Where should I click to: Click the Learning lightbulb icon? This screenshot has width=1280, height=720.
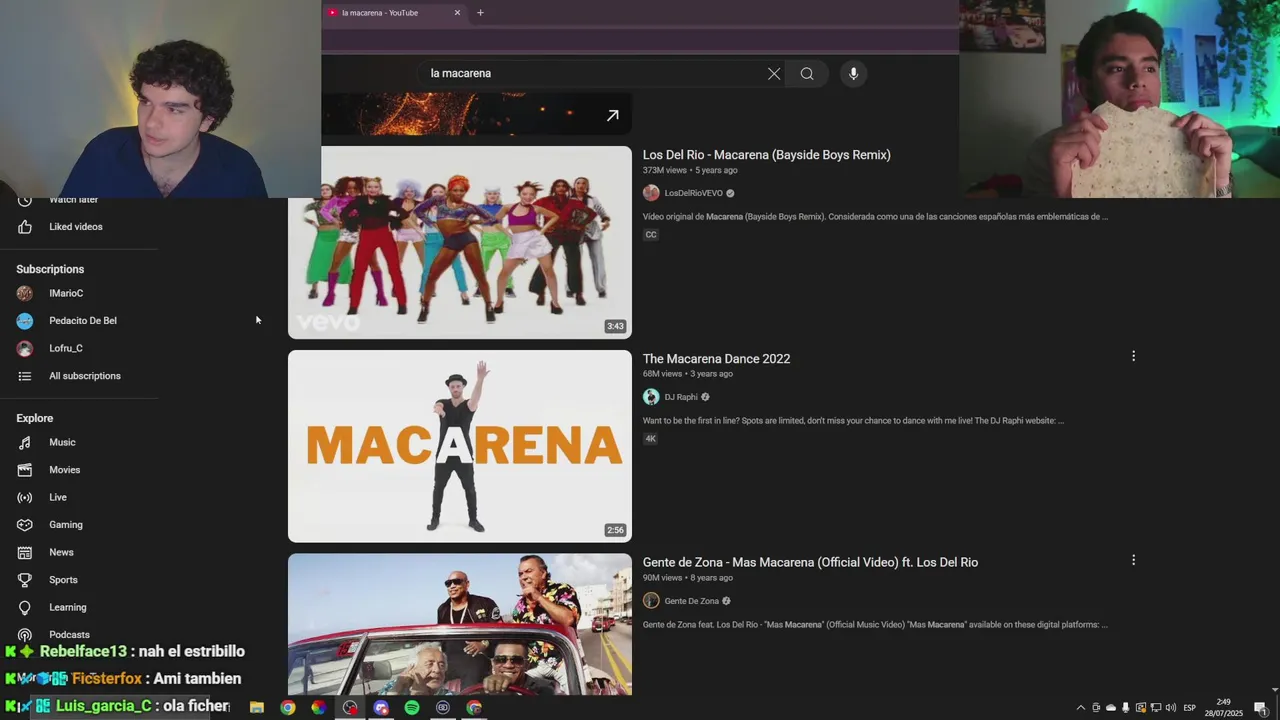coord(25,607)
